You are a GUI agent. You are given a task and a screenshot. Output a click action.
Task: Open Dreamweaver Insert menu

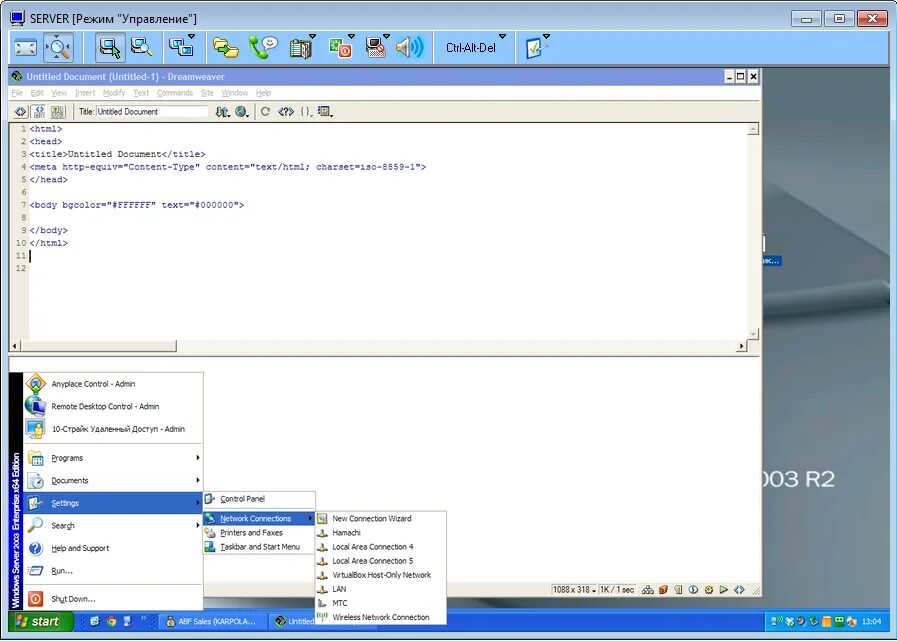[x=85, y=93]
